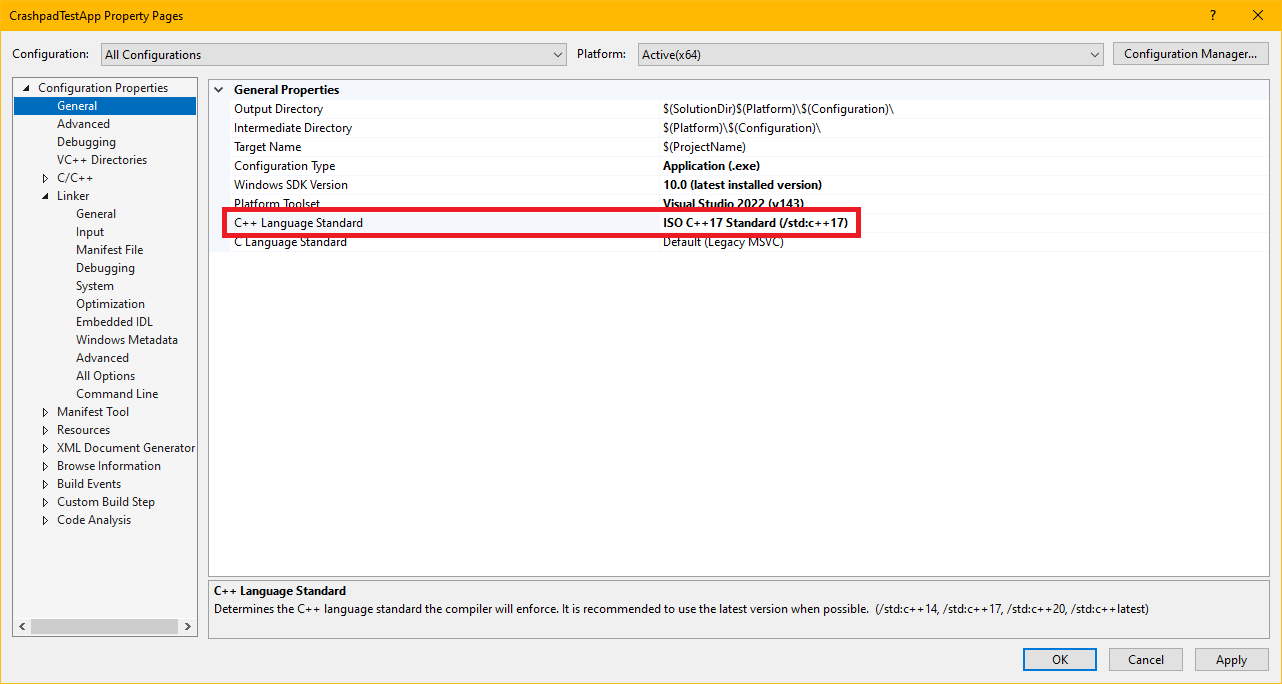Screen dimensions: 1282x684
Task: Collapse the General Properties section chevron
Action: click(x=219, y=90)
